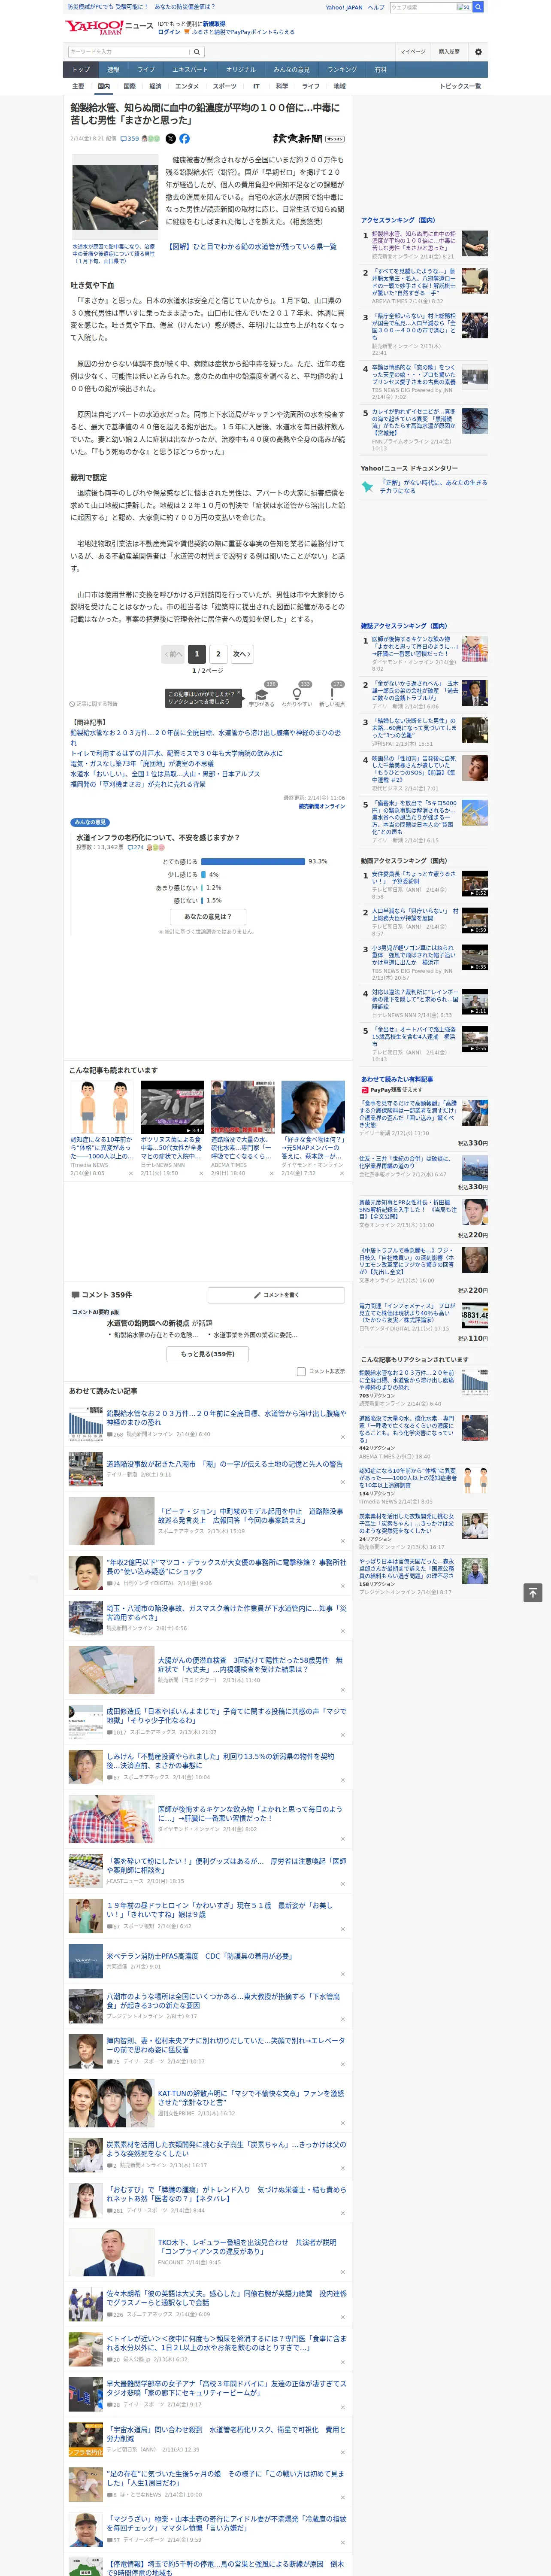The height and width of the screenshot is (2576, 551).
Task: Click the 少し感じる 4% poll bar
Action: point(203,874)
